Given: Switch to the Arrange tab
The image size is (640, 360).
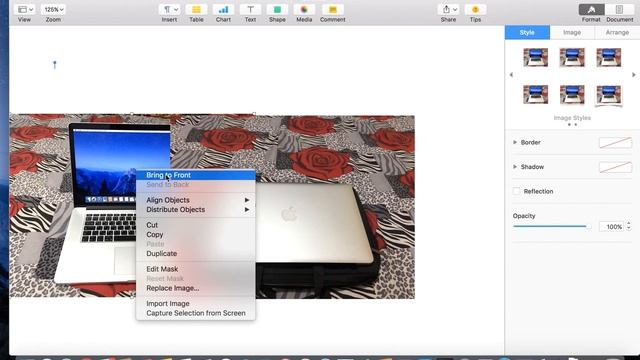Looking at the screenshot, I should (x=617, y=32).
